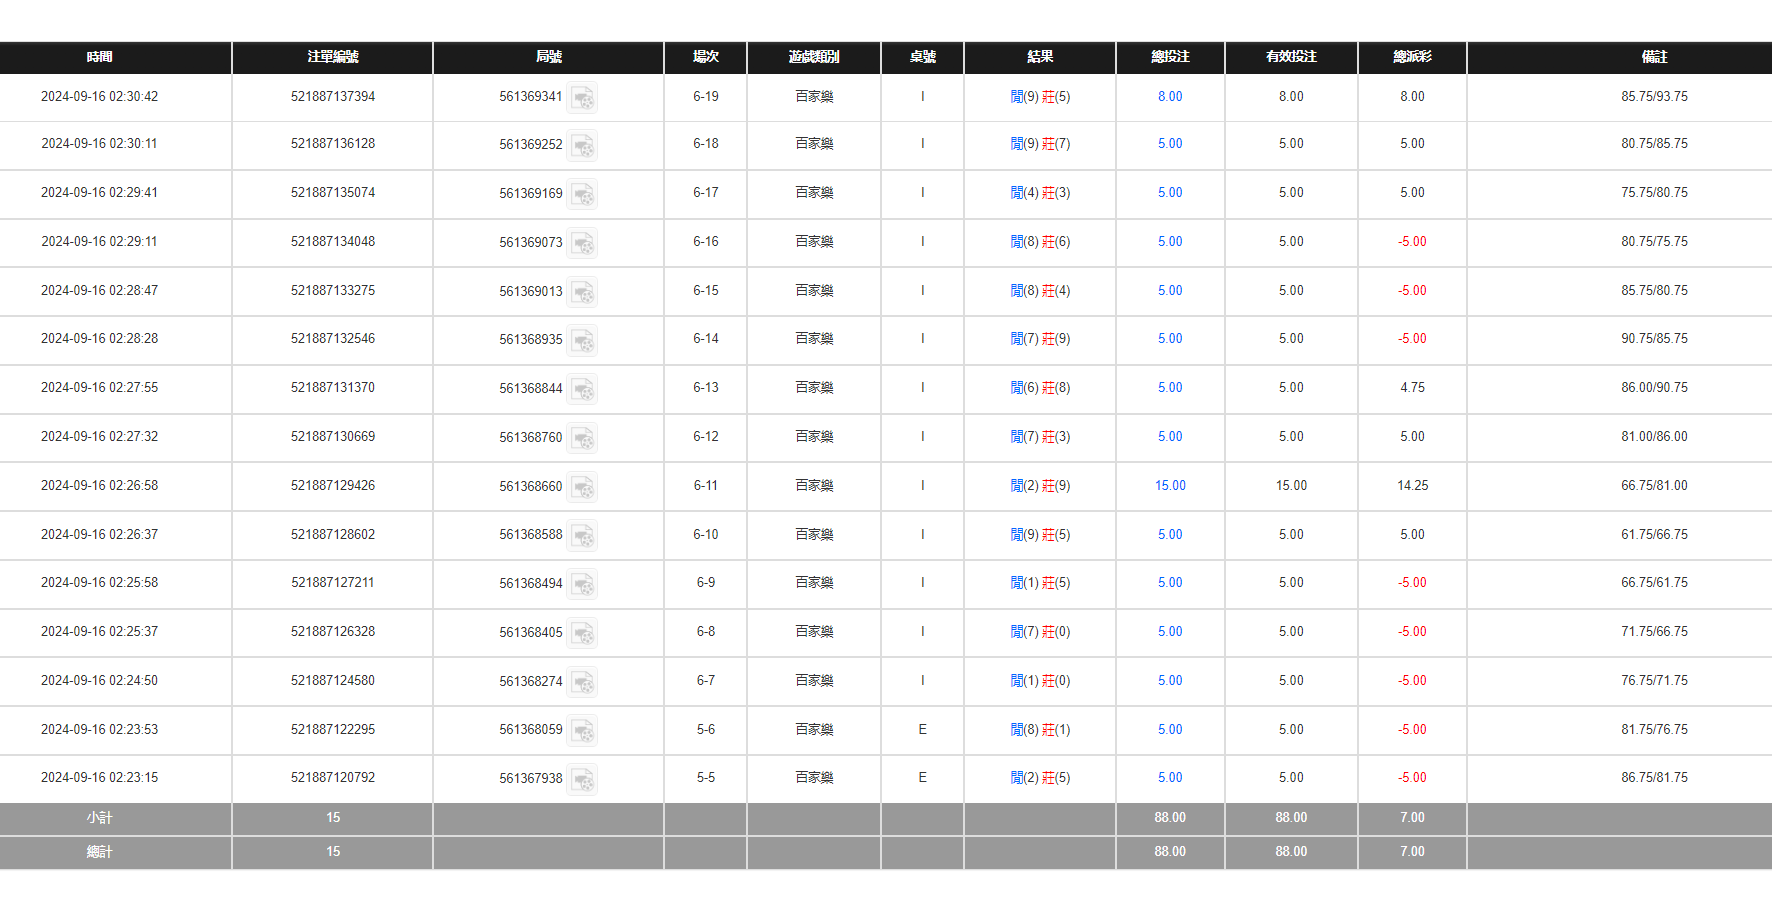Show card details icon for 561368660
Image resolution: width=1772 pixels, height=901 pixels.
[582, 487]
